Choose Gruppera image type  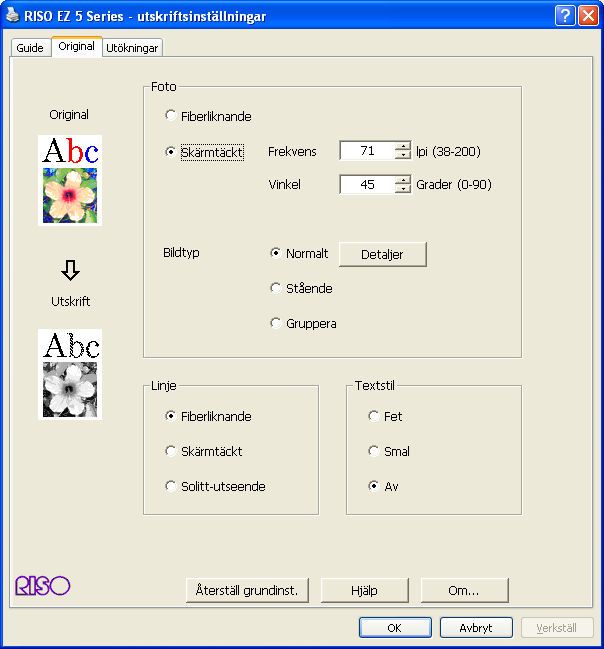coord(303,323)
